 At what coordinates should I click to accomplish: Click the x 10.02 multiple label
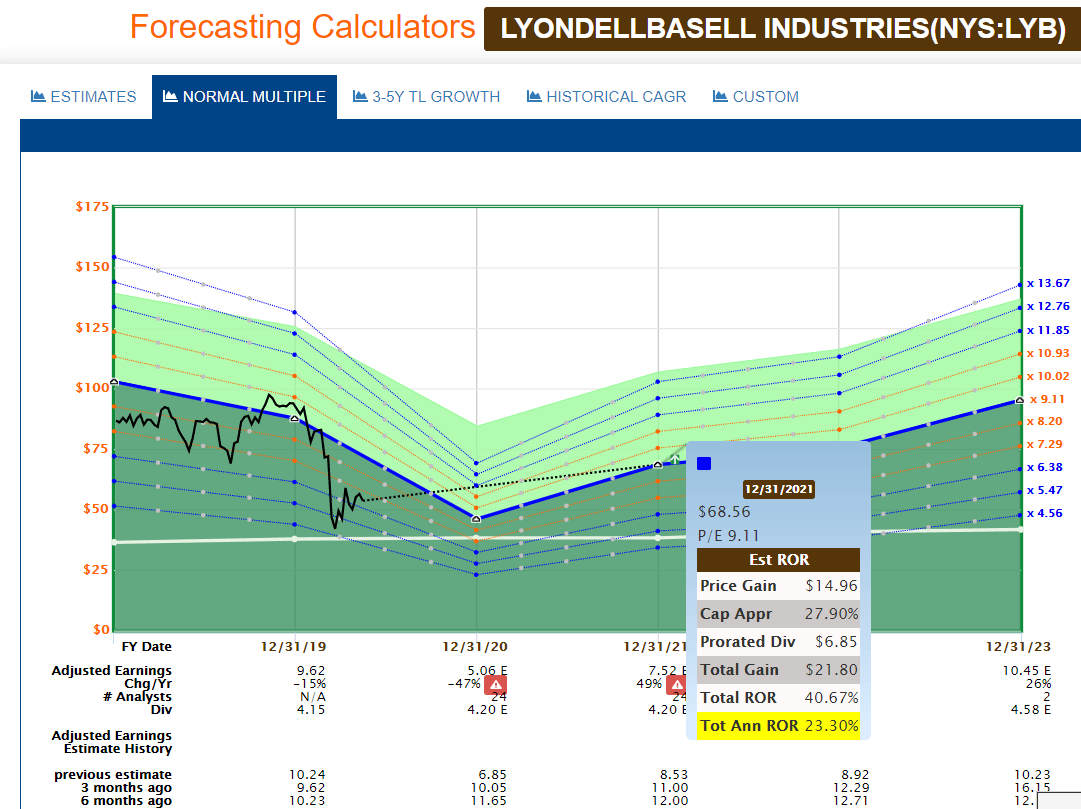pos(1048,377)
